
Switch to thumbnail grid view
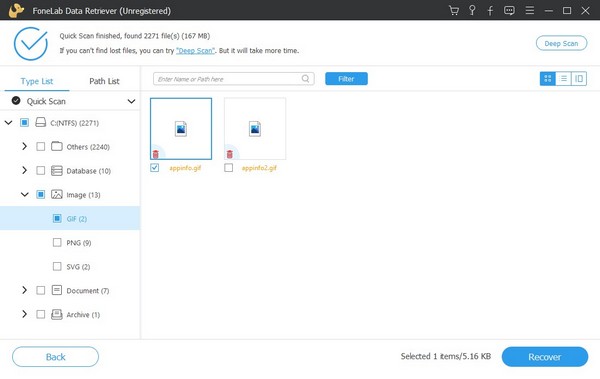(x=548, y=79)
